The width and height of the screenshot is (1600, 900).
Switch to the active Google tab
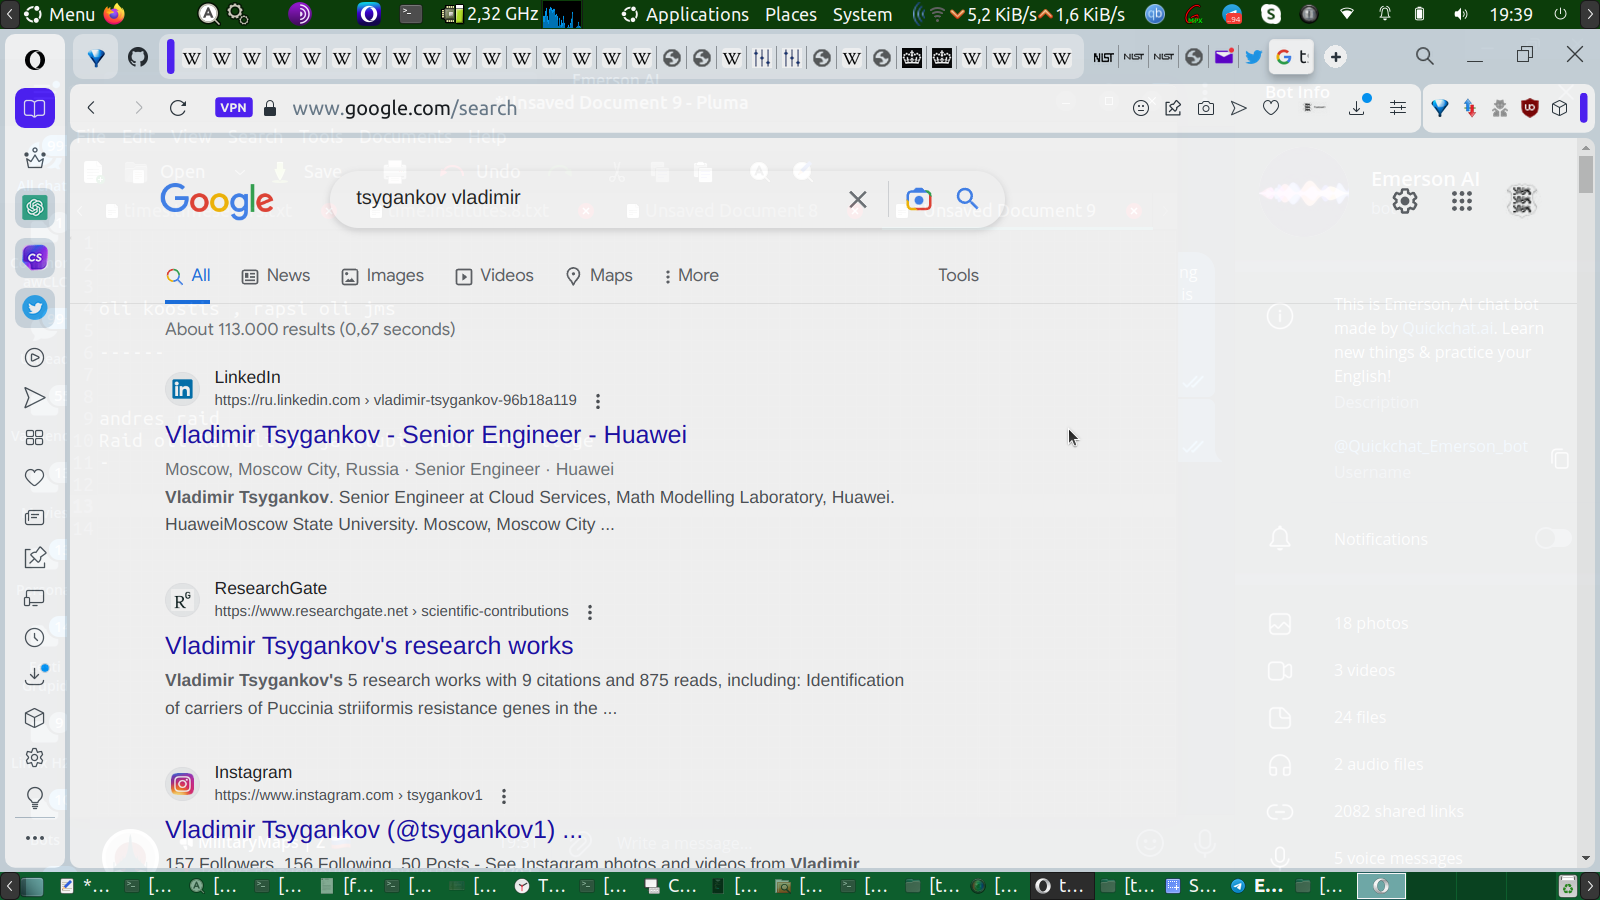[x=1293, y=57]
